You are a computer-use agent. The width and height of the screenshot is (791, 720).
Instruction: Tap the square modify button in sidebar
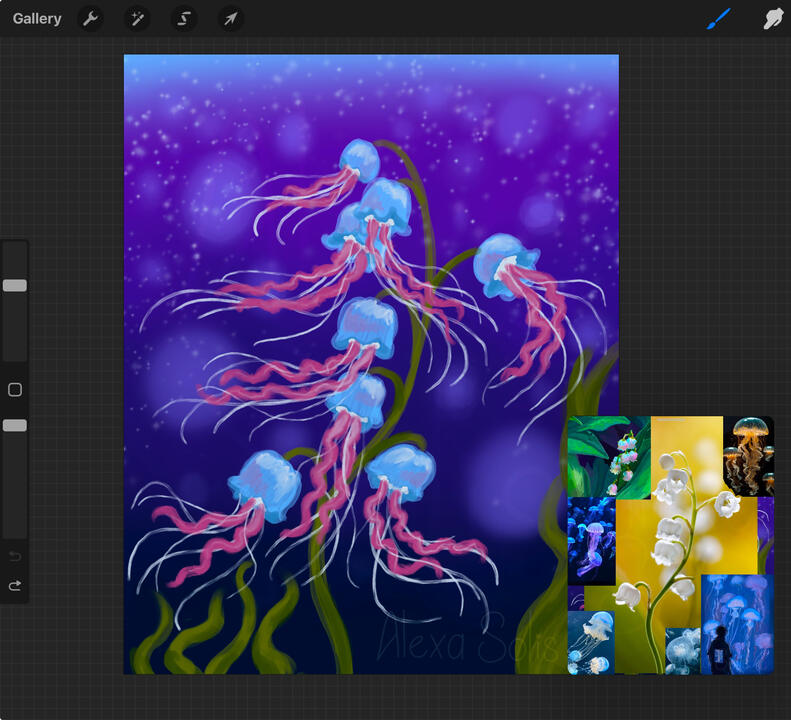[x=14, y=390]
